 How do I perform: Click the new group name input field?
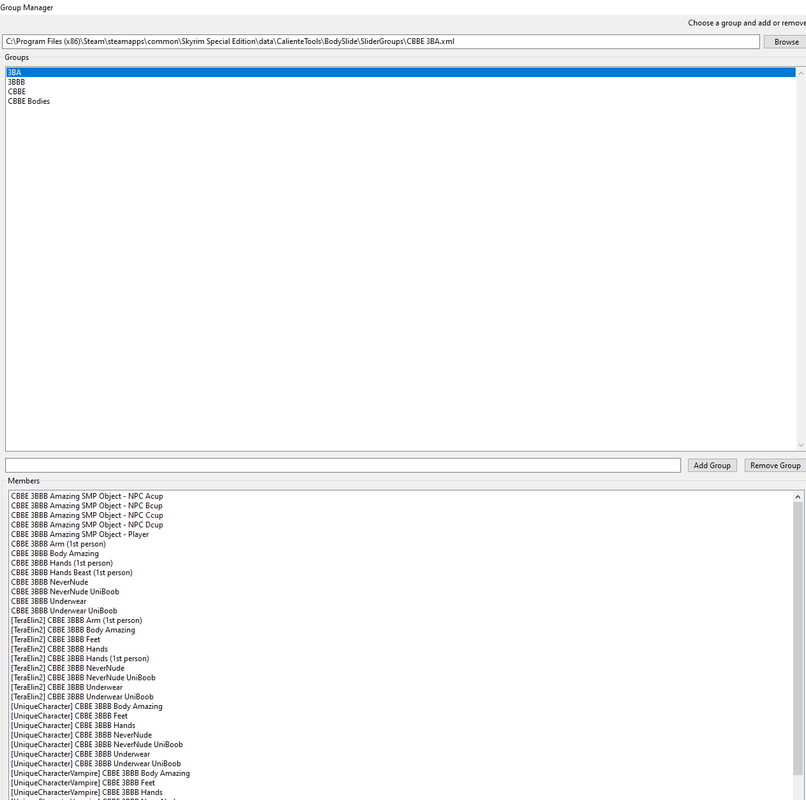[343, 465]
